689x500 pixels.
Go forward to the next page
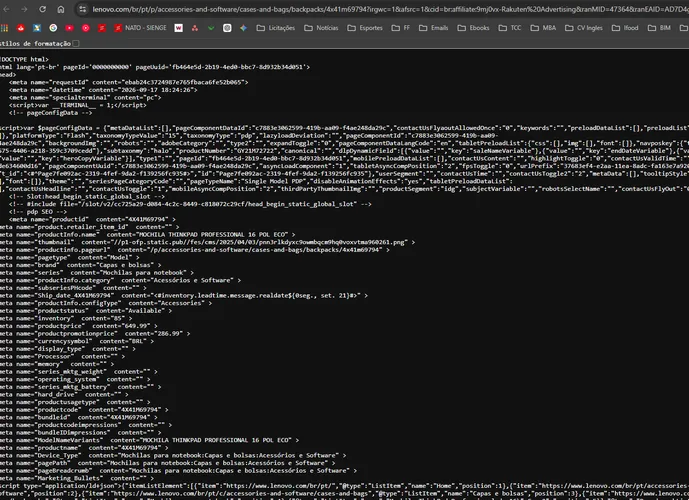coord(24,9)
